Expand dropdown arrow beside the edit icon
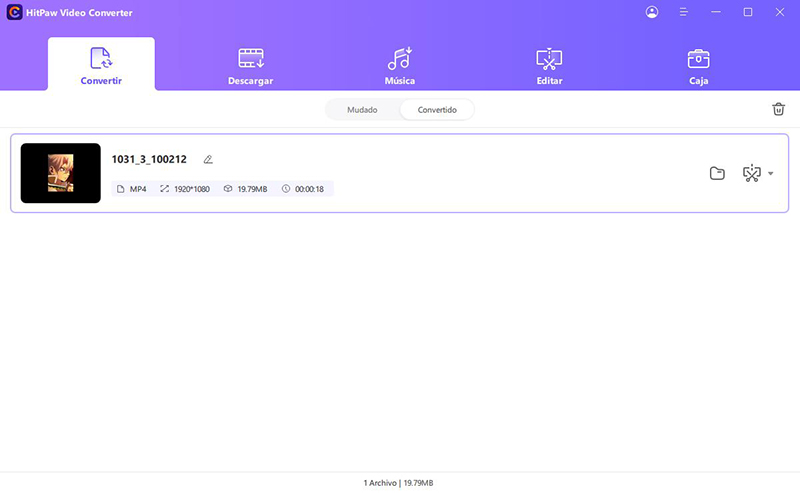 coord(771,174)
